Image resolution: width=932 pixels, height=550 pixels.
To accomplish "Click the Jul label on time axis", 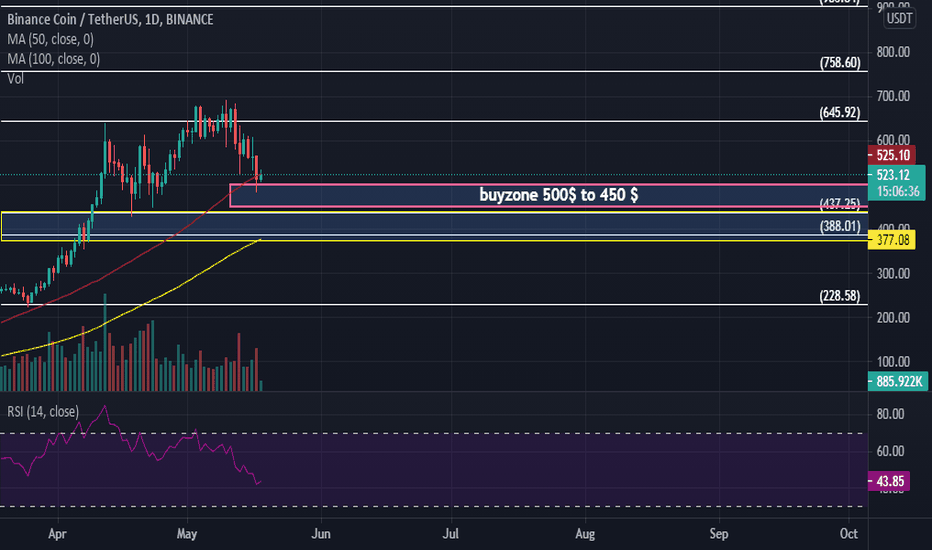I will pos(451,533).
